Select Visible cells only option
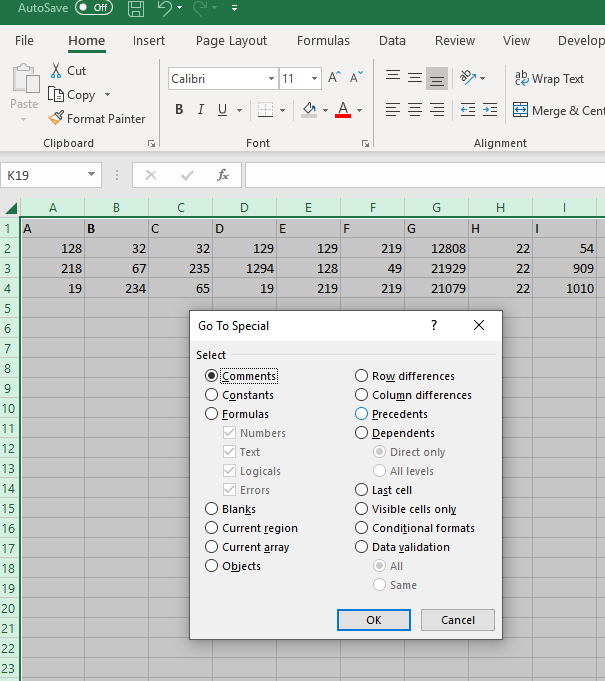Screen dimensions: 605x681 361,509
